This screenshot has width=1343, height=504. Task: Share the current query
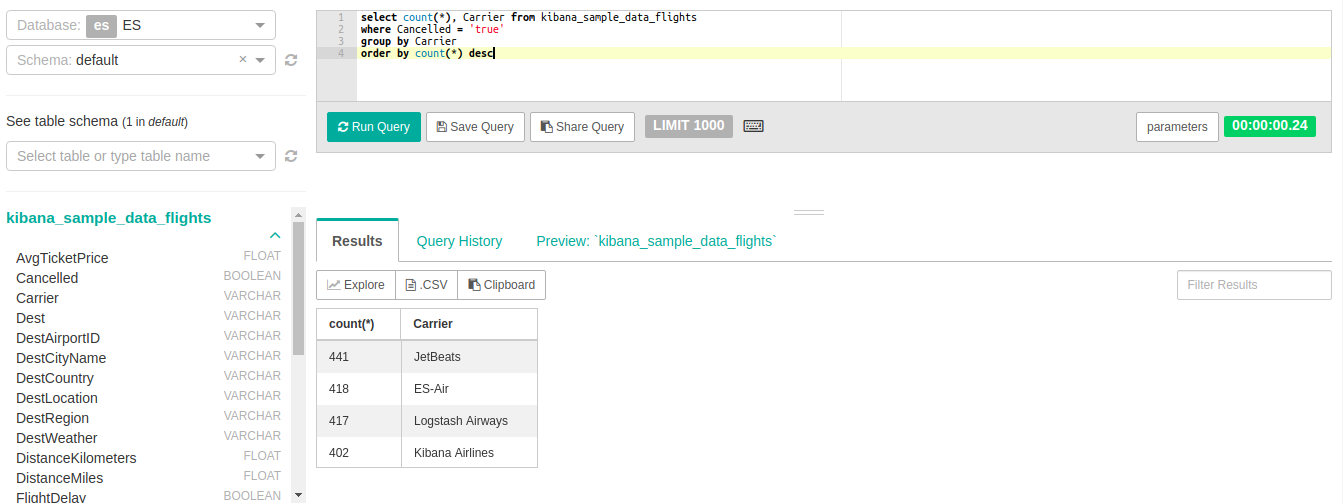pyautogui.click(x=582, y=127)
